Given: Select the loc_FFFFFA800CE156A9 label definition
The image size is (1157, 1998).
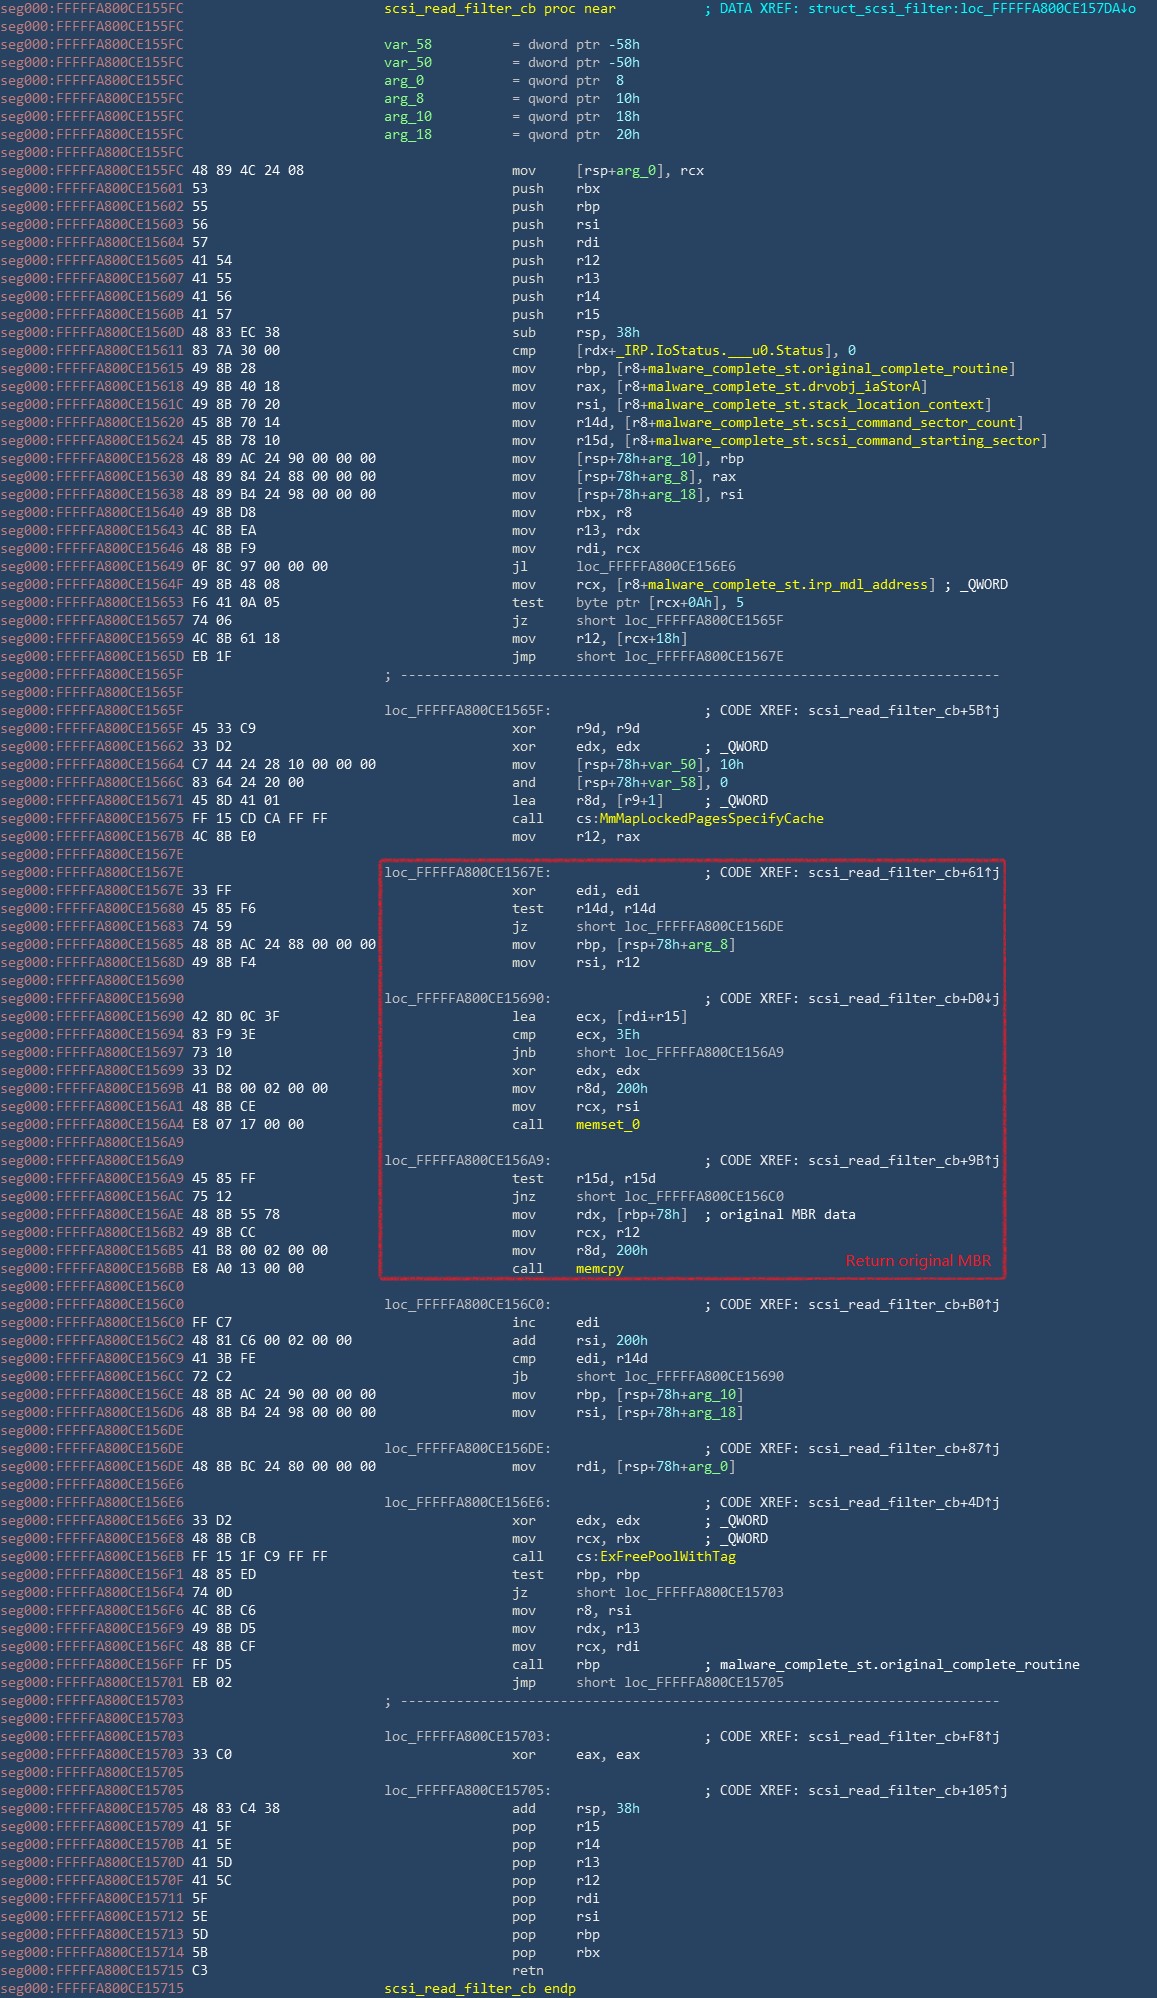Looking at the screenshot, I should pyautogui.click(x=467, y=1160).
